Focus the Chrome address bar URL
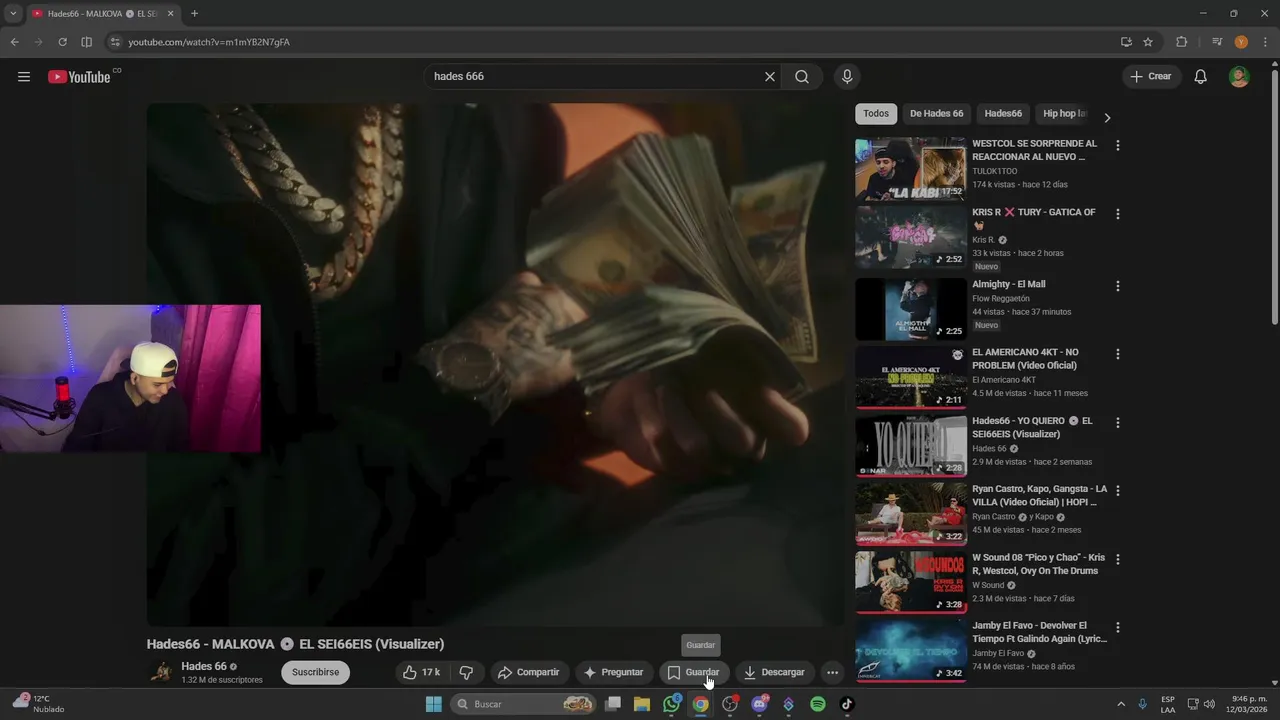Screen dimensions: 1280x720 [x=209, y=42]
